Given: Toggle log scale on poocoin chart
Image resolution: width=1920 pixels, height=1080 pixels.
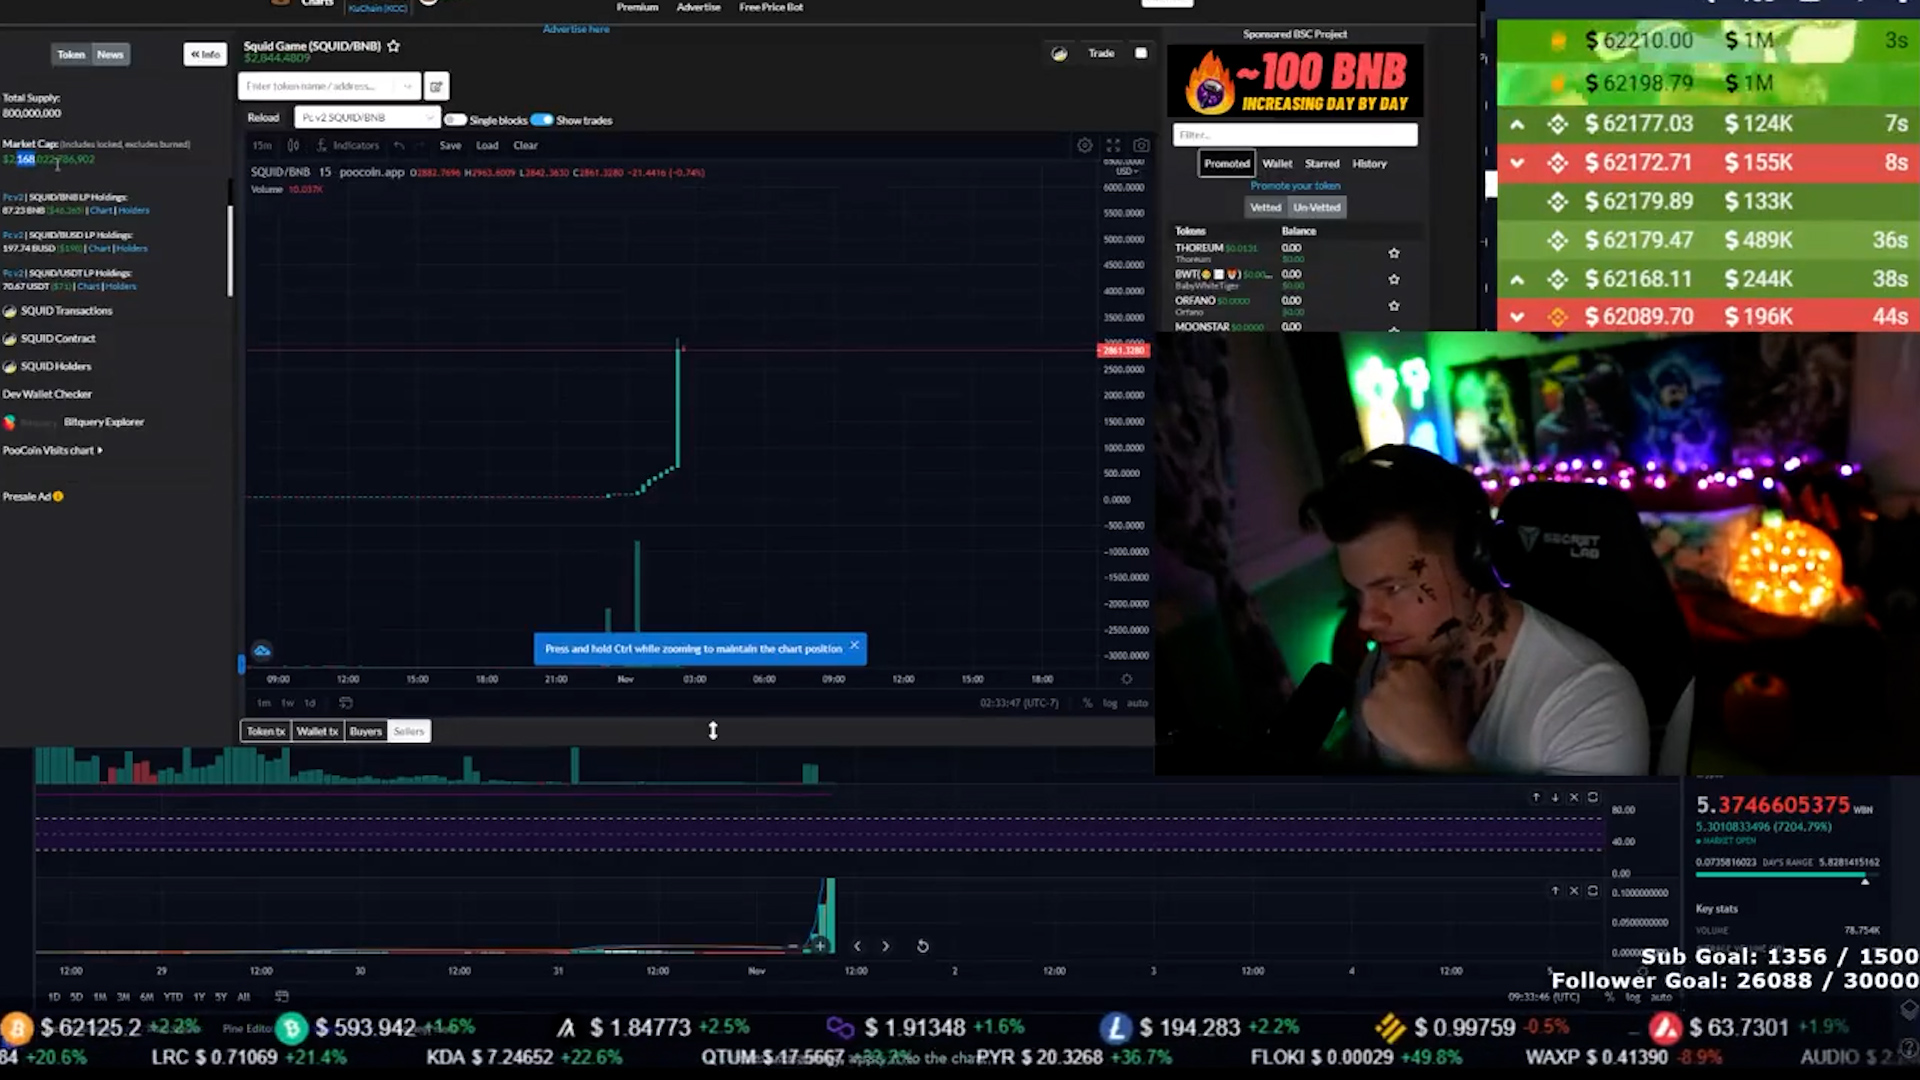Looking at the screenshot, I should [x=1110, y=703].
